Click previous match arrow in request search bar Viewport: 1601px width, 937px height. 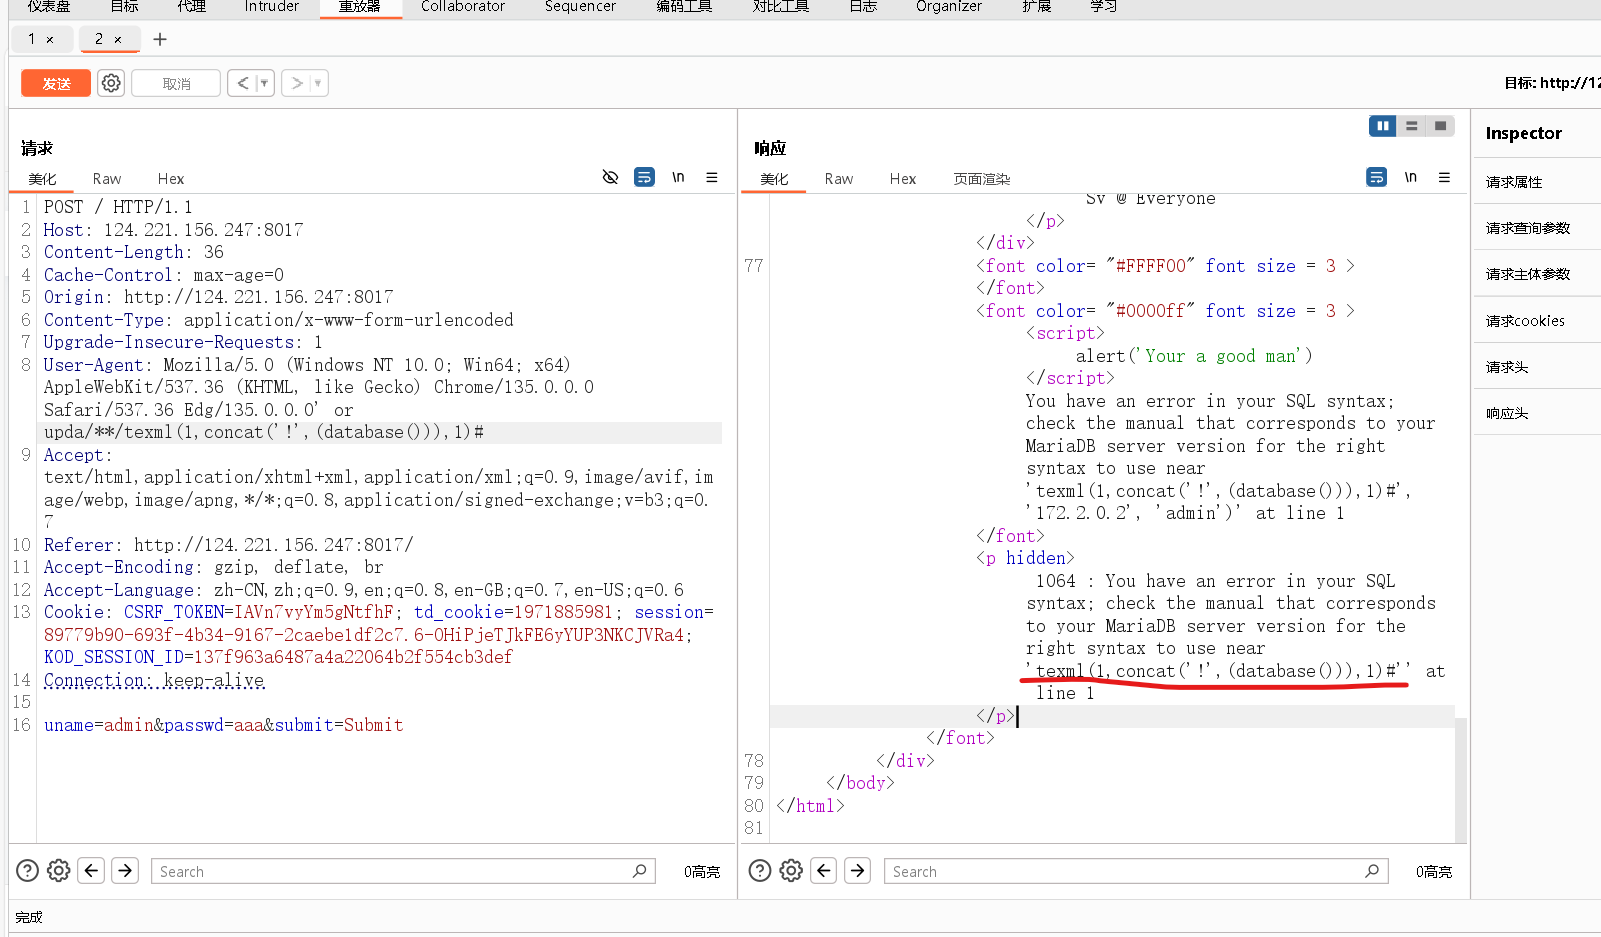[x=91, y=870]
